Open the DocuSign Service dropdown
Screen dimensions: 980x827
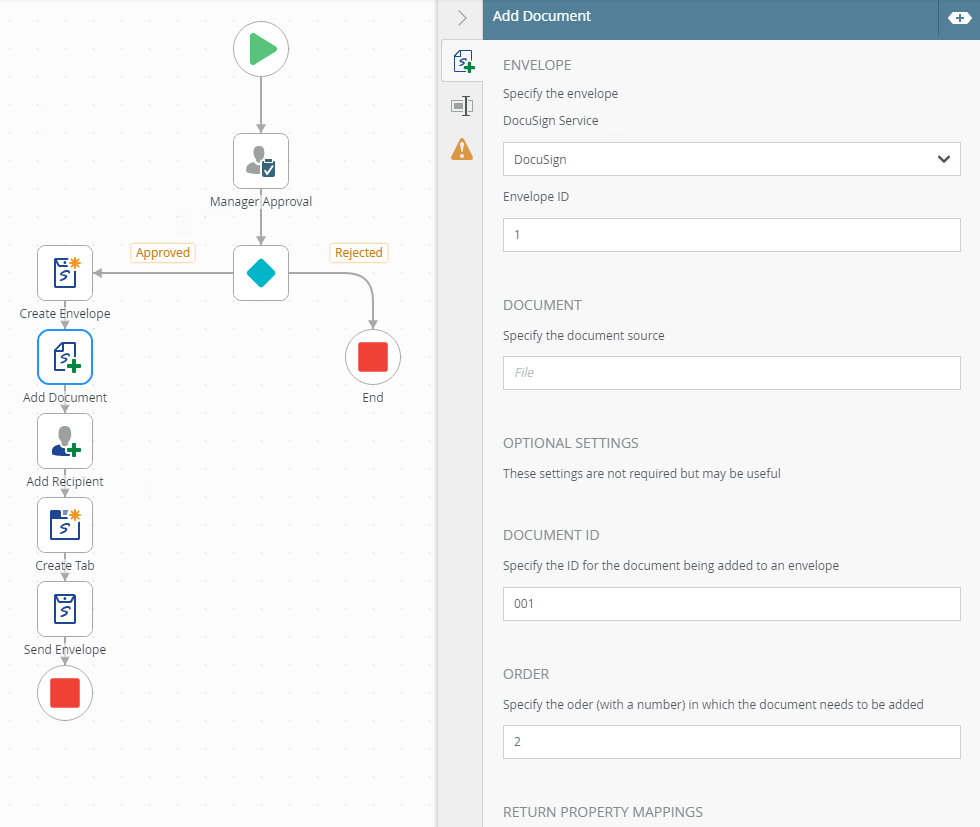tap(731, 159)
